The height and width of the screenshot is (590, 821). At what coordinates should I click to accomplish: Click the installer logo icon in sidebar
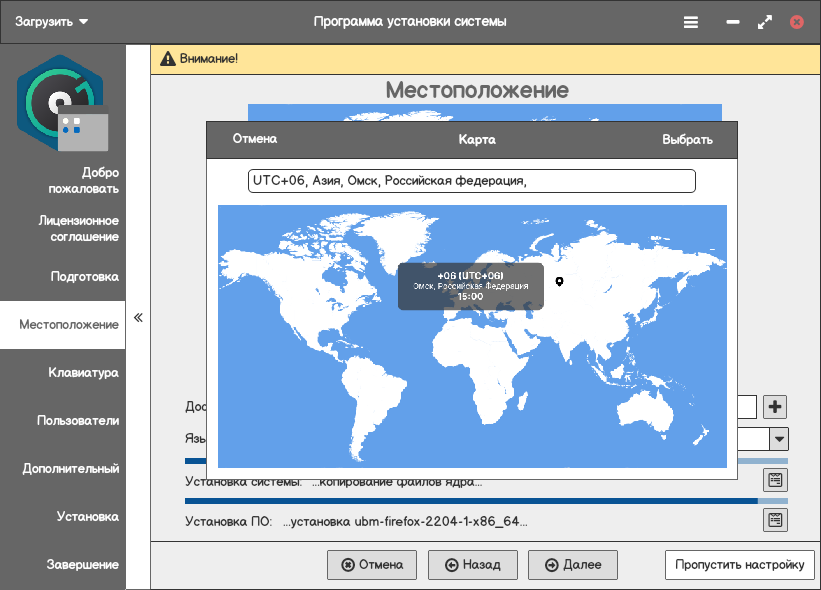pyautogui.click(x=62, y=103)
